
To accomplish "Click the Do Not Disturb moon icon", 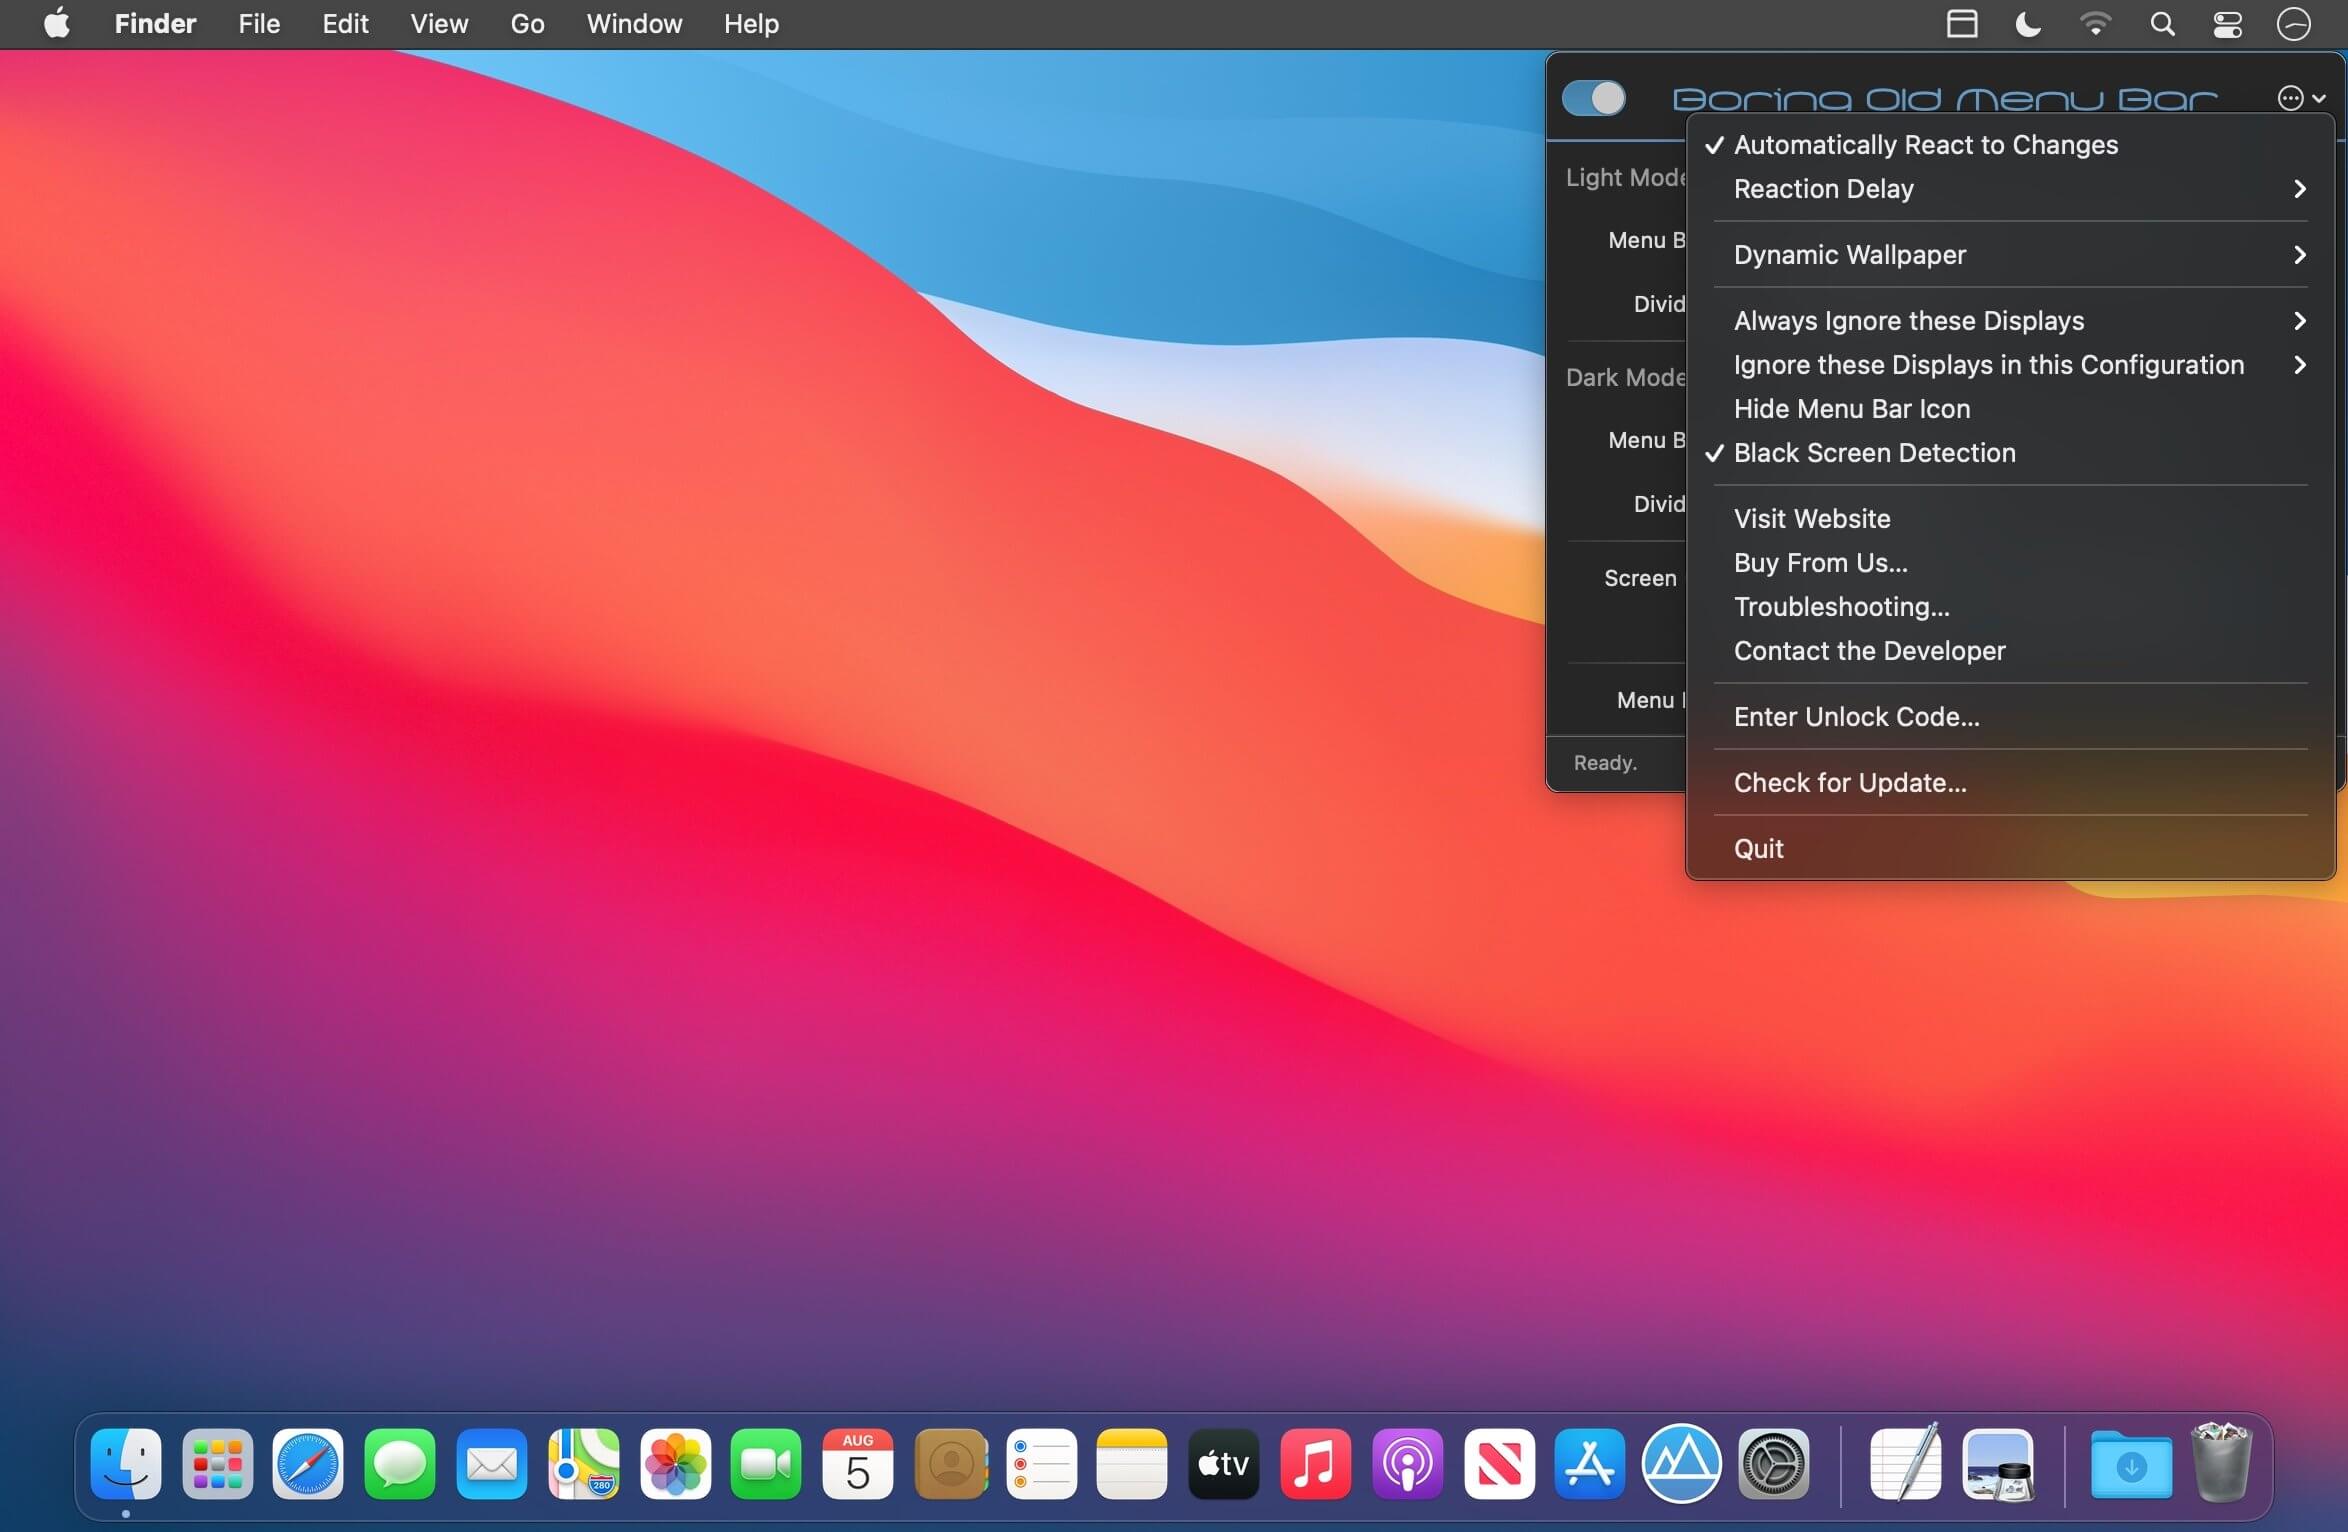I will click(2028, 24).
